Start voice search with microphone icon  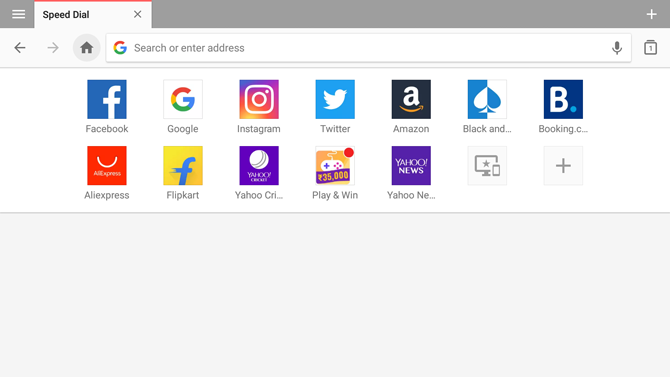point(617,48)
